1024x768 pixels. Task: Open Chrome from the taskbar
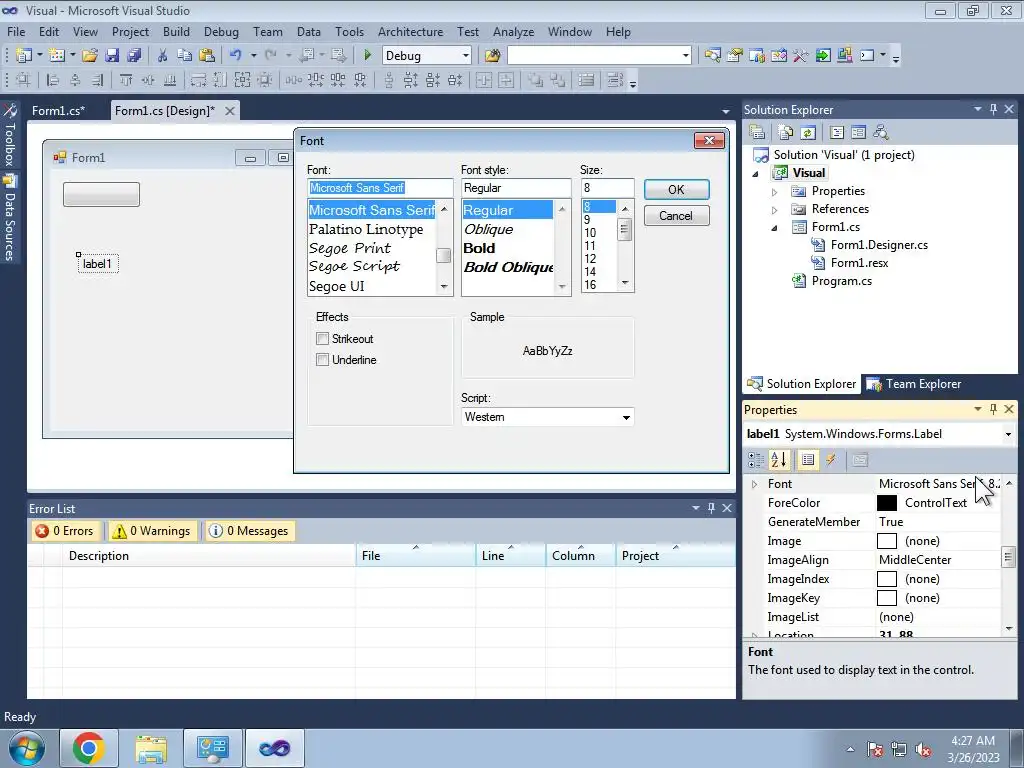tap(89, 748)
